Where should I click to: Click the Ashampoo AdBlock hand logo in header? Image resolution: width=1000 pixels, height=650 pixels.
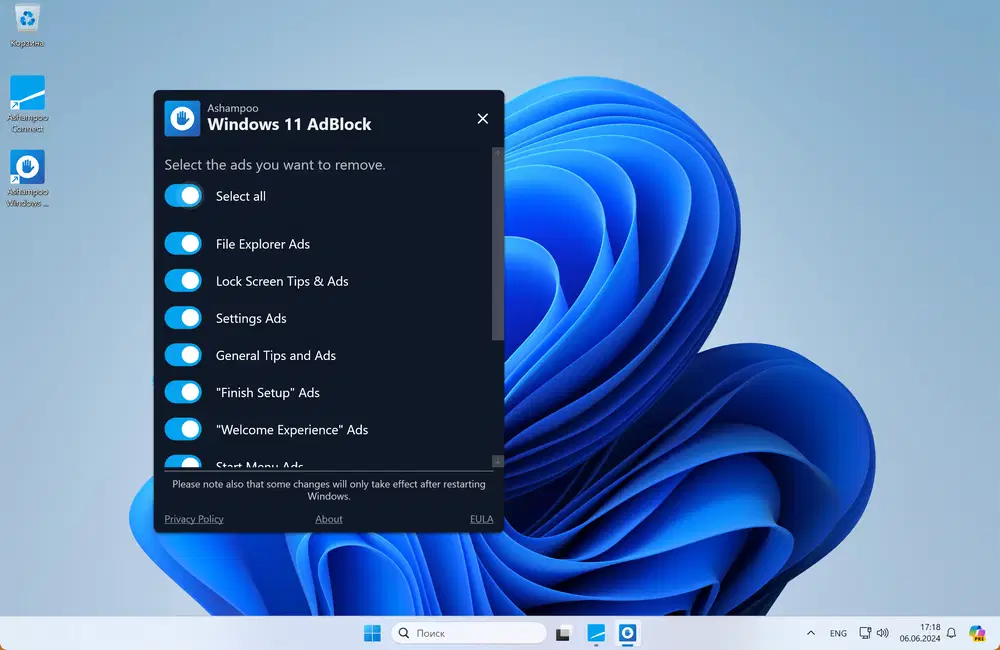pos(182,118)
